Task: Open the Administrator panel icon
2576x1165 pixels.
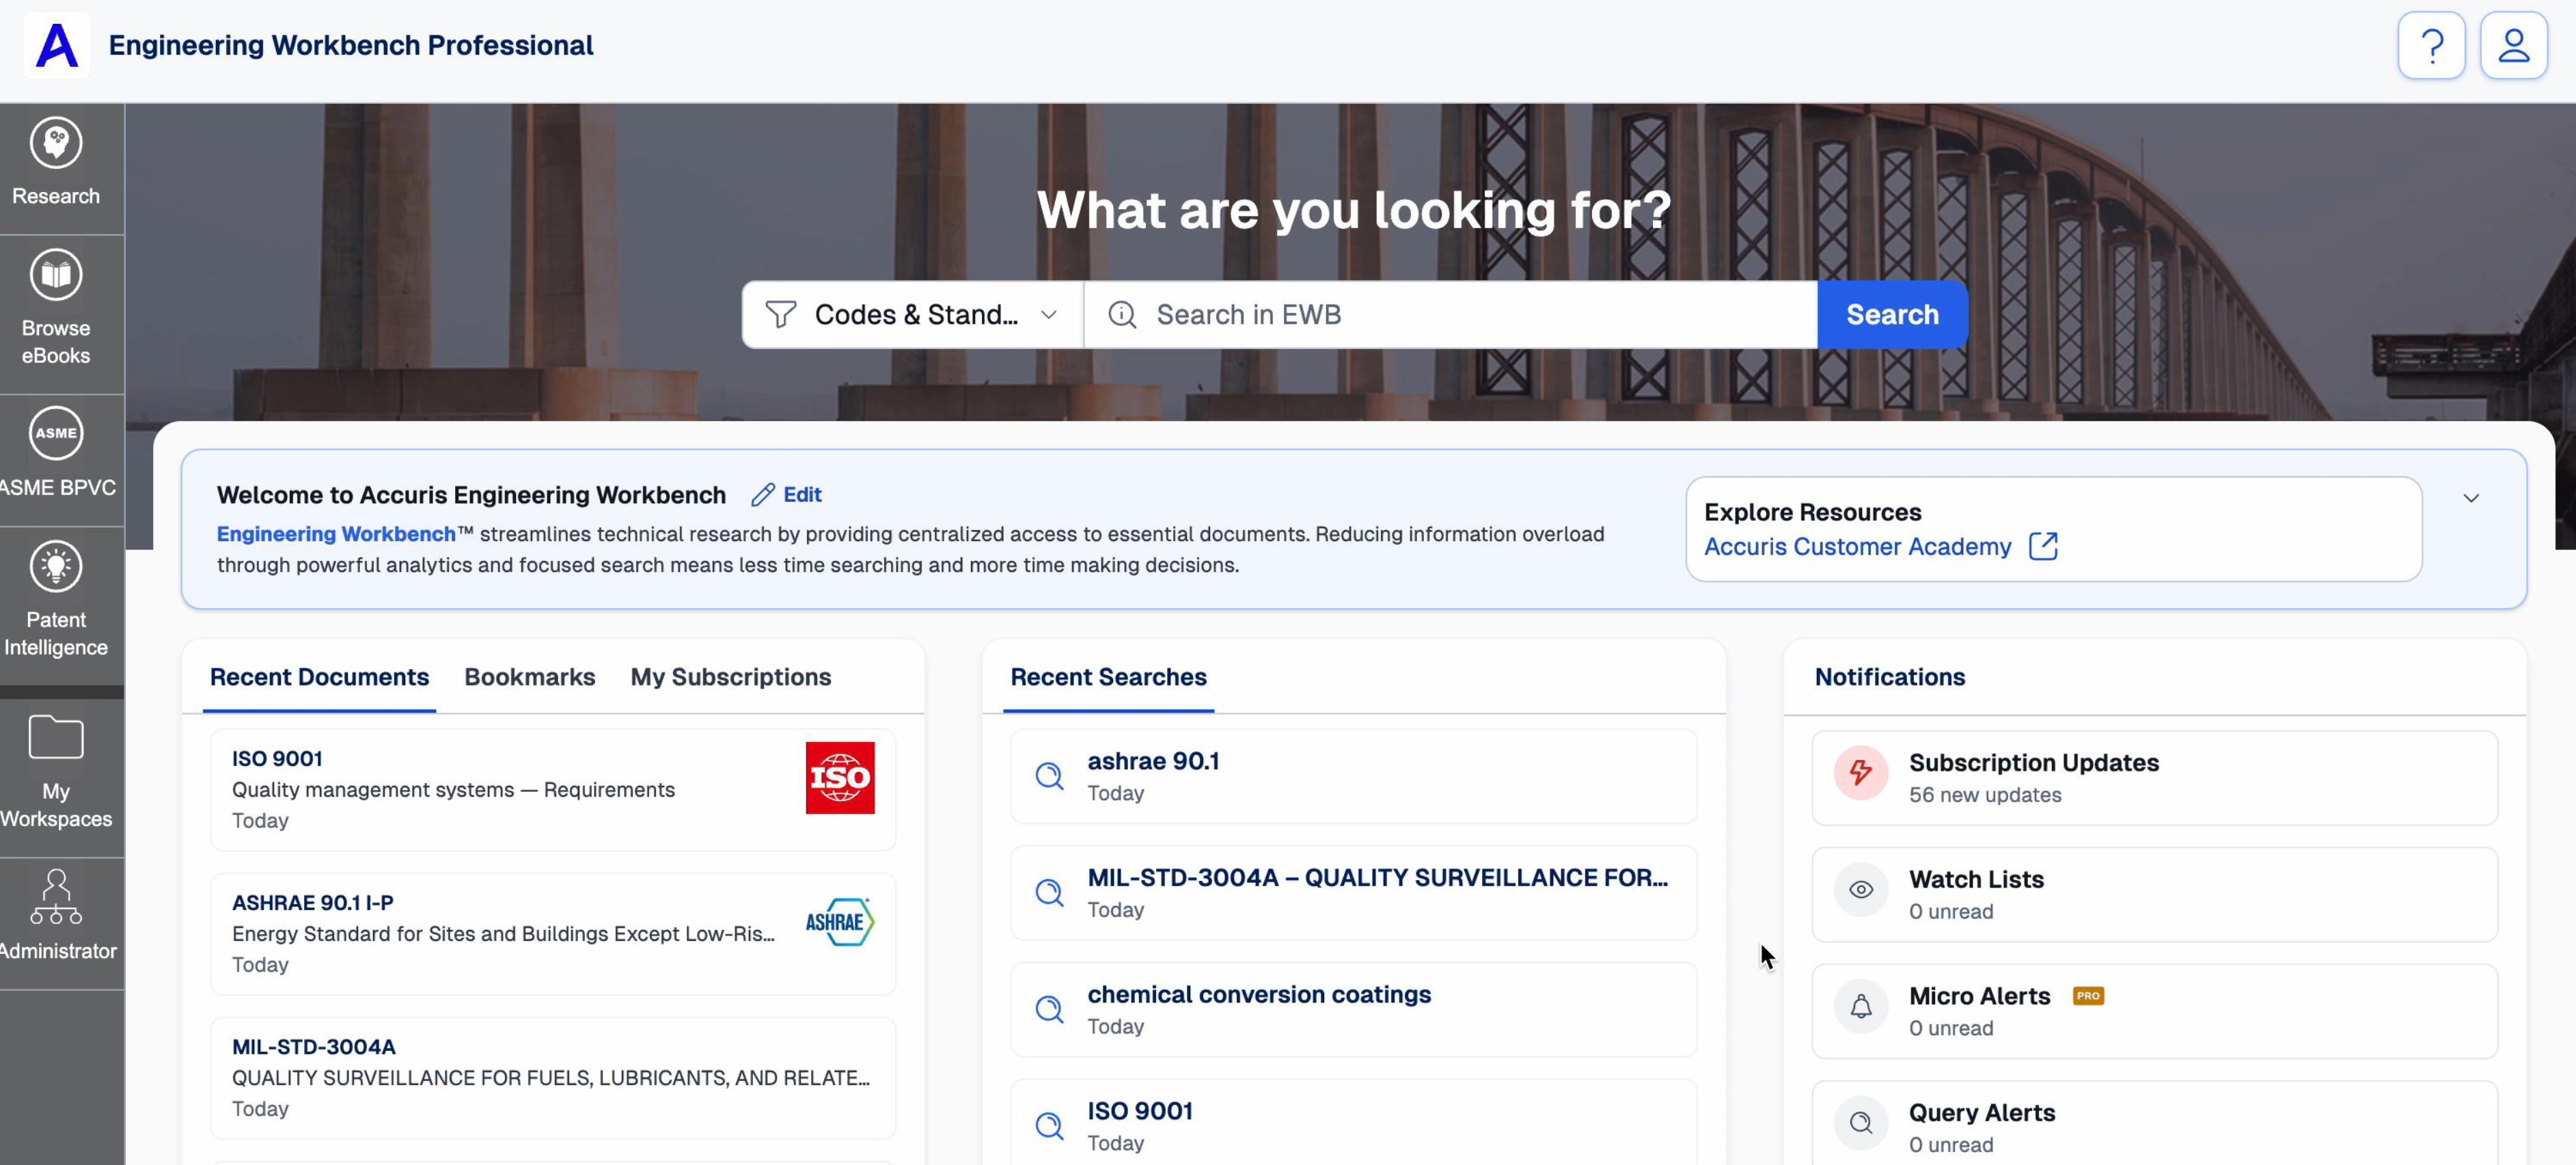Action: point(56,896)
